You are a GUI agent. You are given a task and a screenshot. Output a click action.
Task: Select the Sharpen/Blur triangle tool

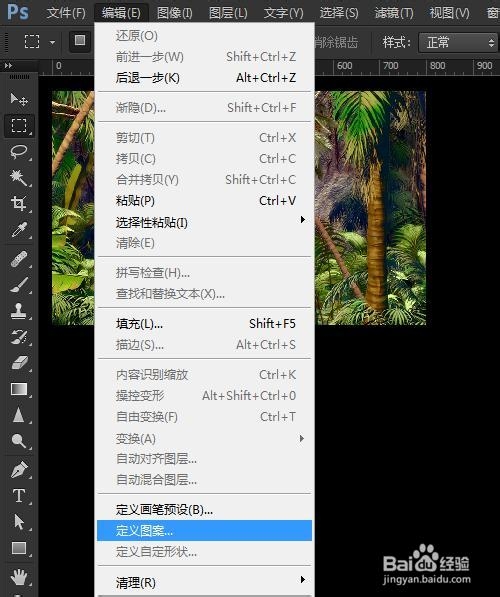(19, 415)
